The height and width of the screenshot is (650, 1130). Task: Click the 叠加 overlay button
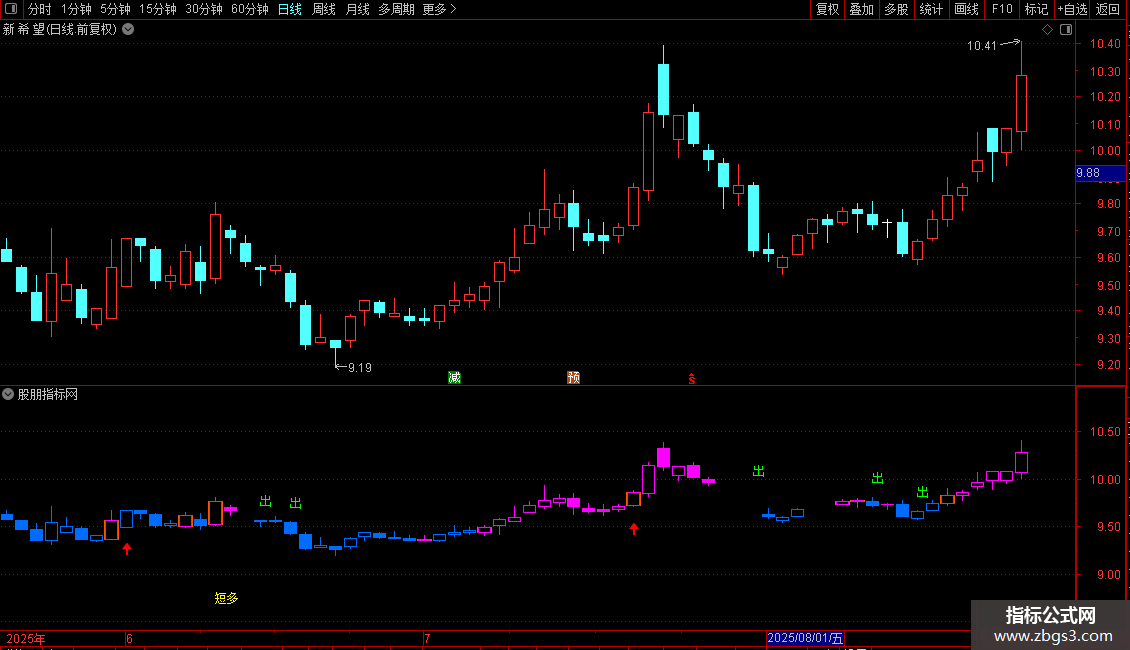pyautogui.click(x=861, y=9)
